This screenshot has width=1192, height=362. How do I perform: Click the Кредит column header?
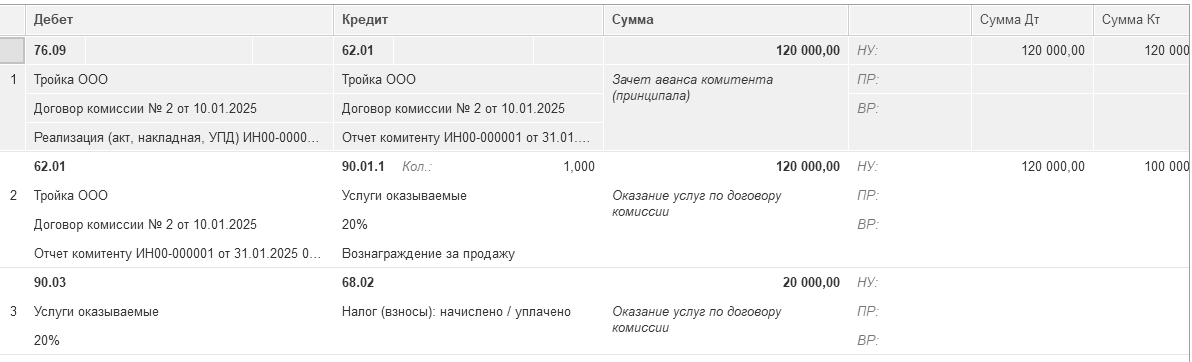[x=468, y=20]
